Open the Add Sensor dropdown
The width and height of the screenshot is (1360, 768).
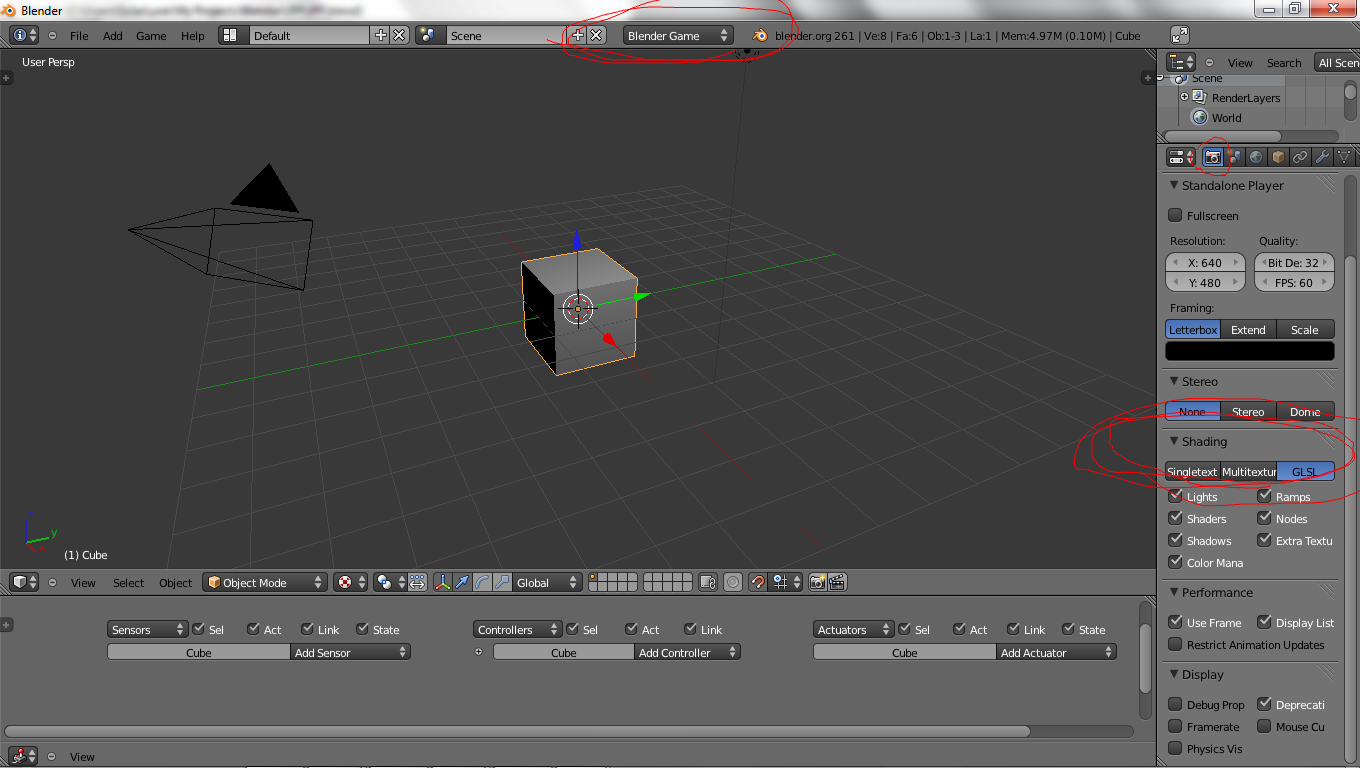[x=350, y=652]
